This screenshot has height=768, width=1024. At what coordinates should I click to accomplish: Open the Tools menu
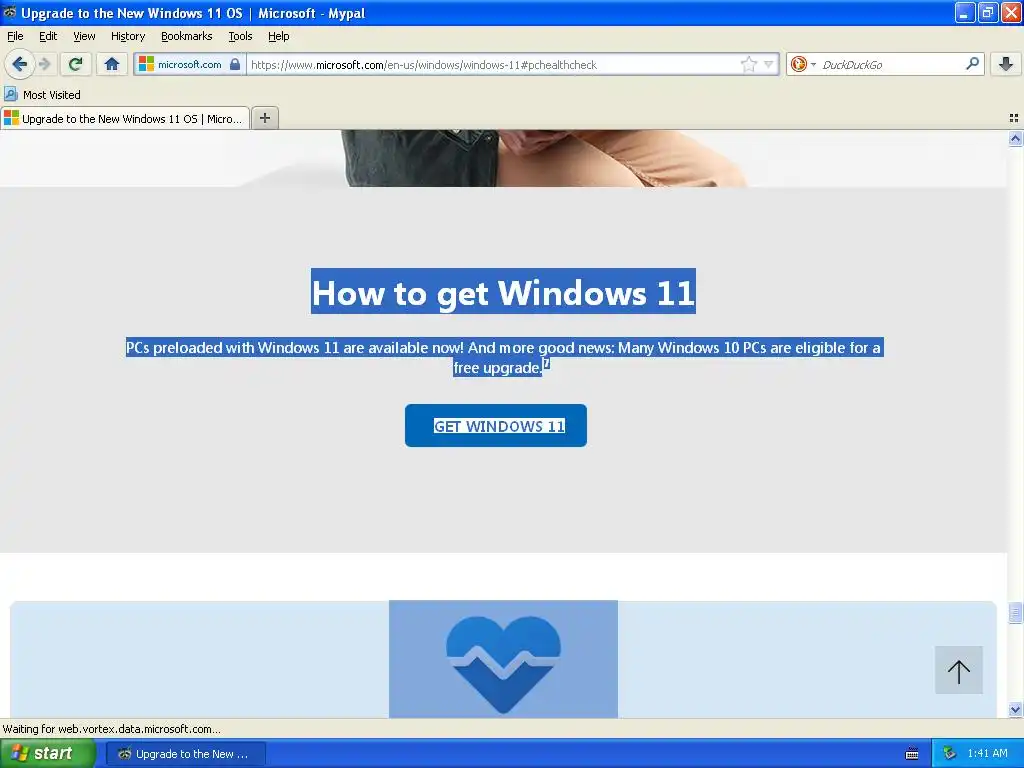click(240, 36)
